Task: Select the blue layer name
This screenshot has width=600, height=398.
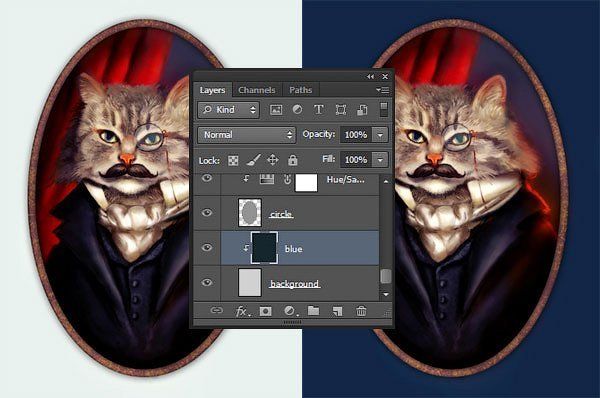Action: (x=293, y=249)
